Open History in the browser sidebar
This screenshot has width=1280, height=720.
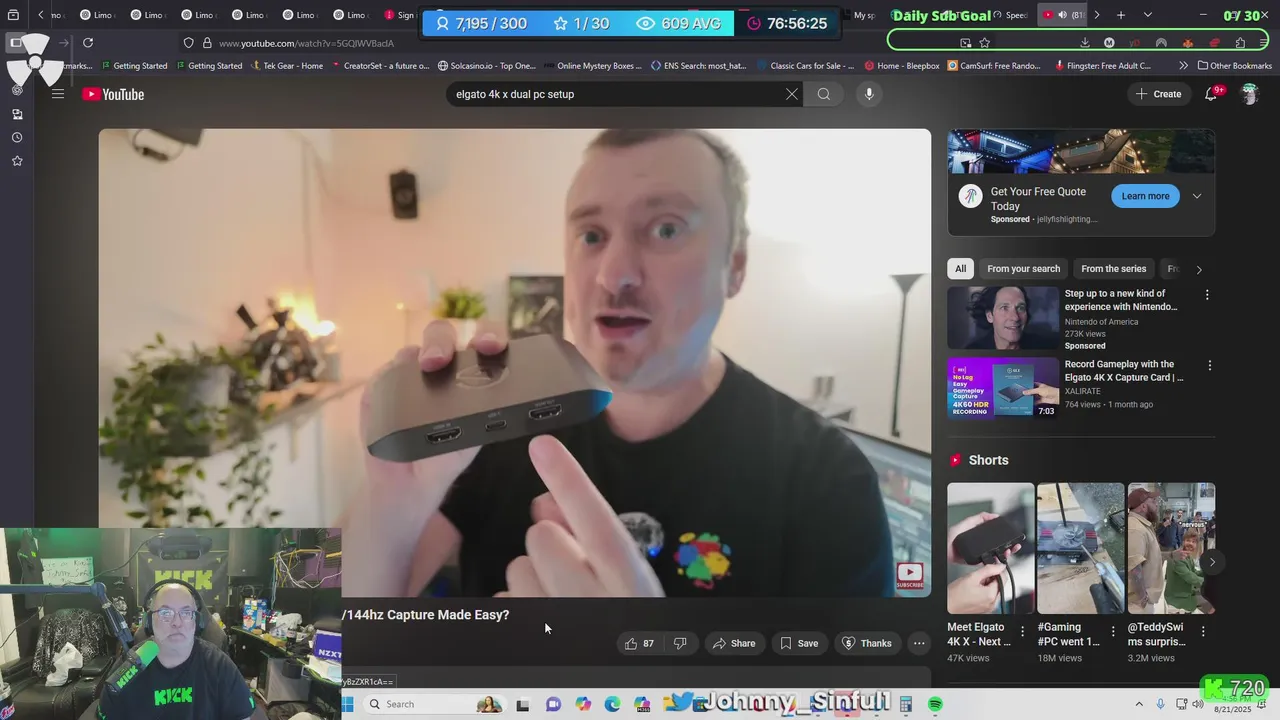point(17,137)
